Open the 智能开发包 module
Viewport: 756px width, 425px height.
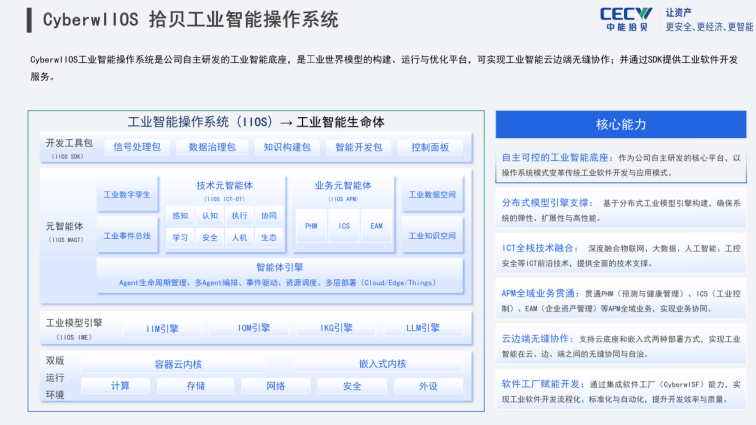(359, 147)
